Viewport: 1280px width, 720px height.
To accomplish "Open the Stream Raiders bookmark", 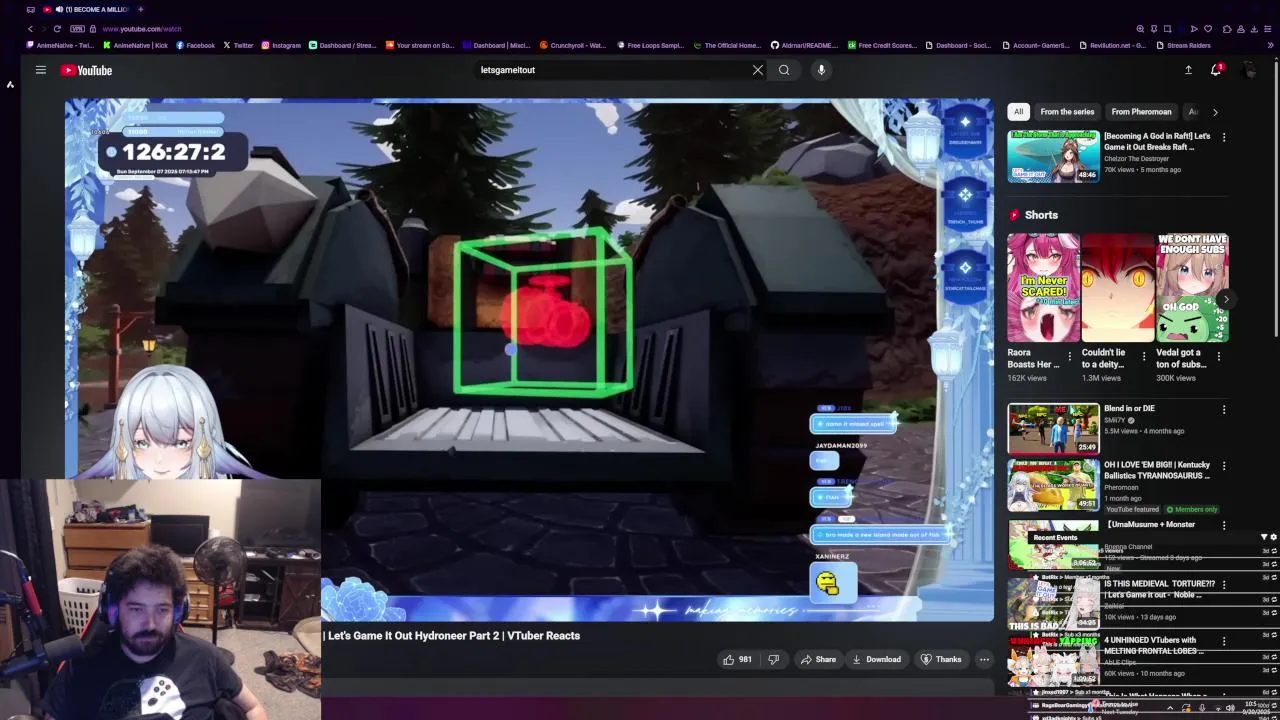I will tap(1184, 45).
